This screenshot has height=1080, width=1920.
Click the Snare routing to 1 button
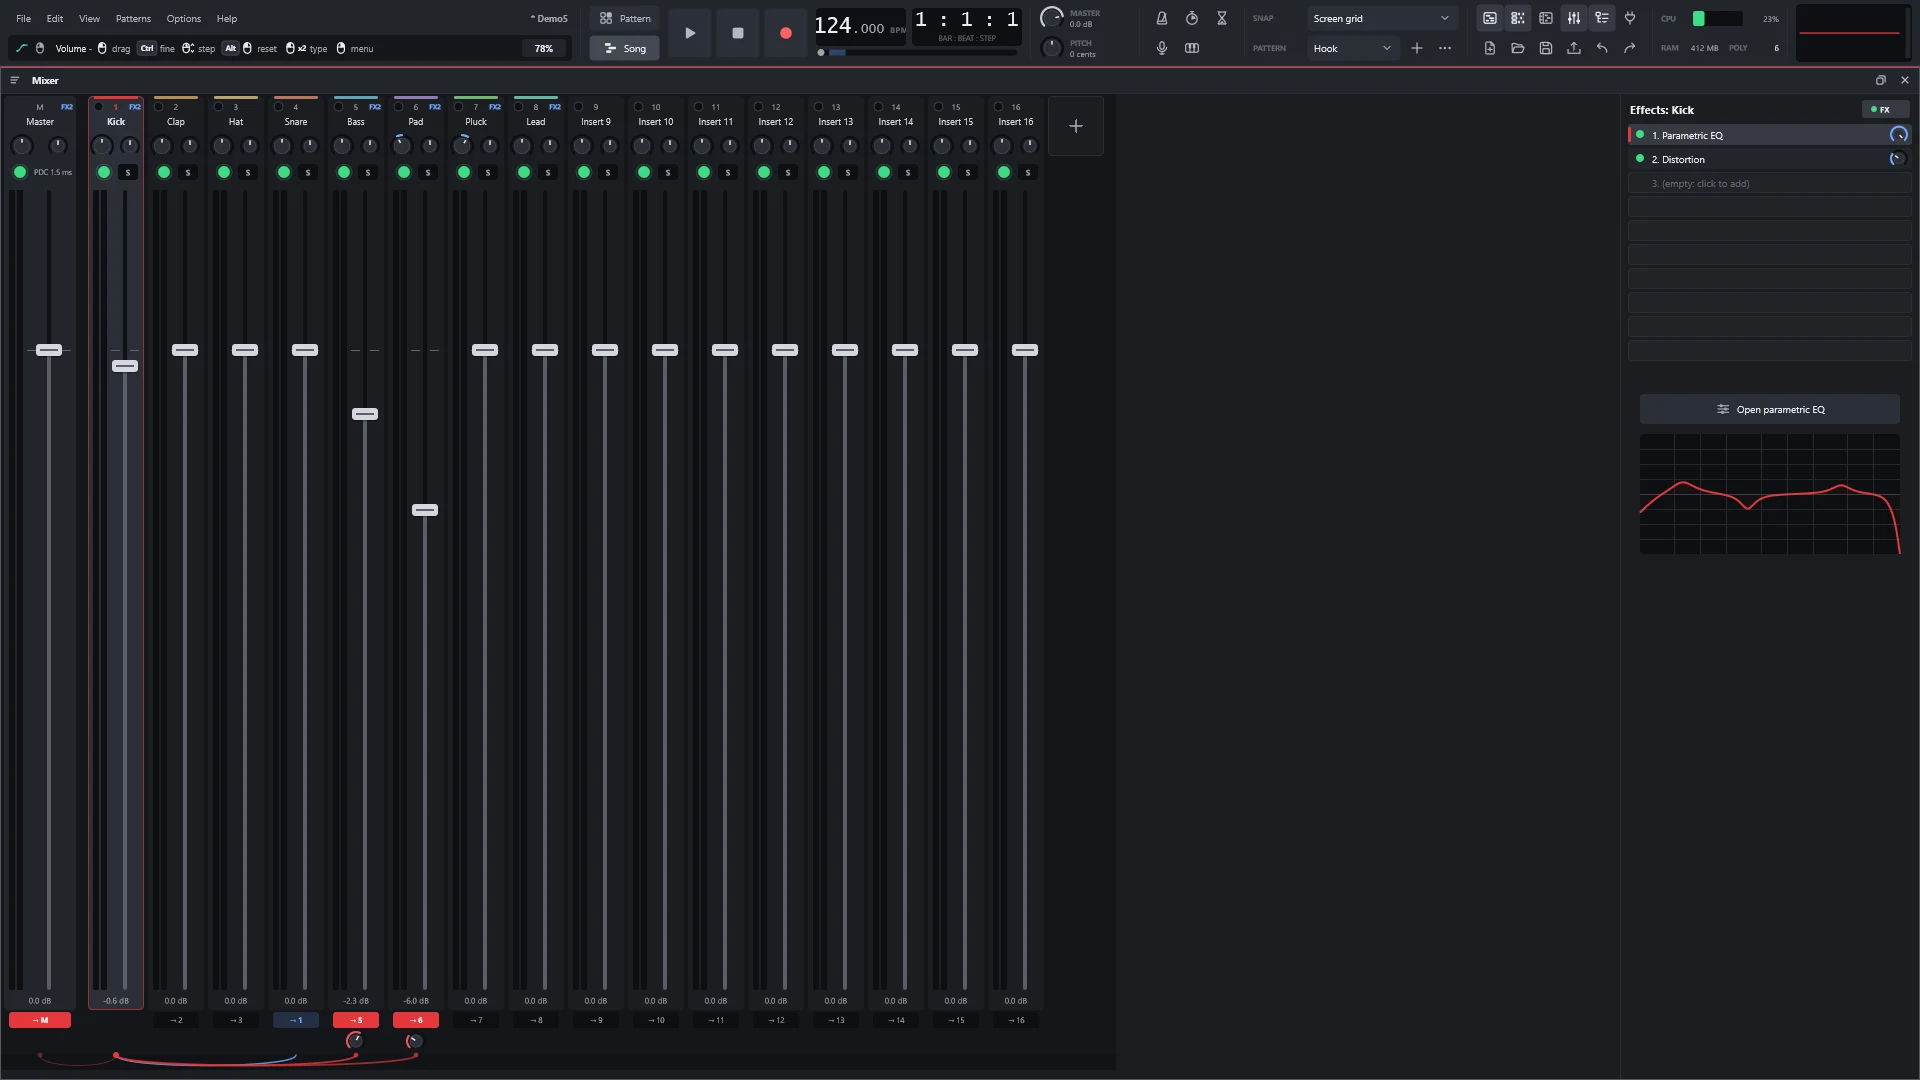[x=296, y=1020]
